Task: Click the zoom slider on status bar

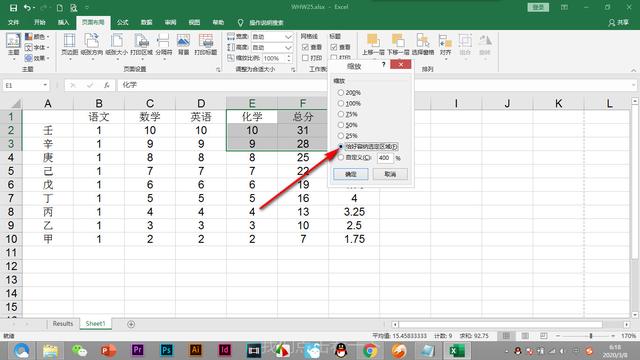Action: point(591,336)
